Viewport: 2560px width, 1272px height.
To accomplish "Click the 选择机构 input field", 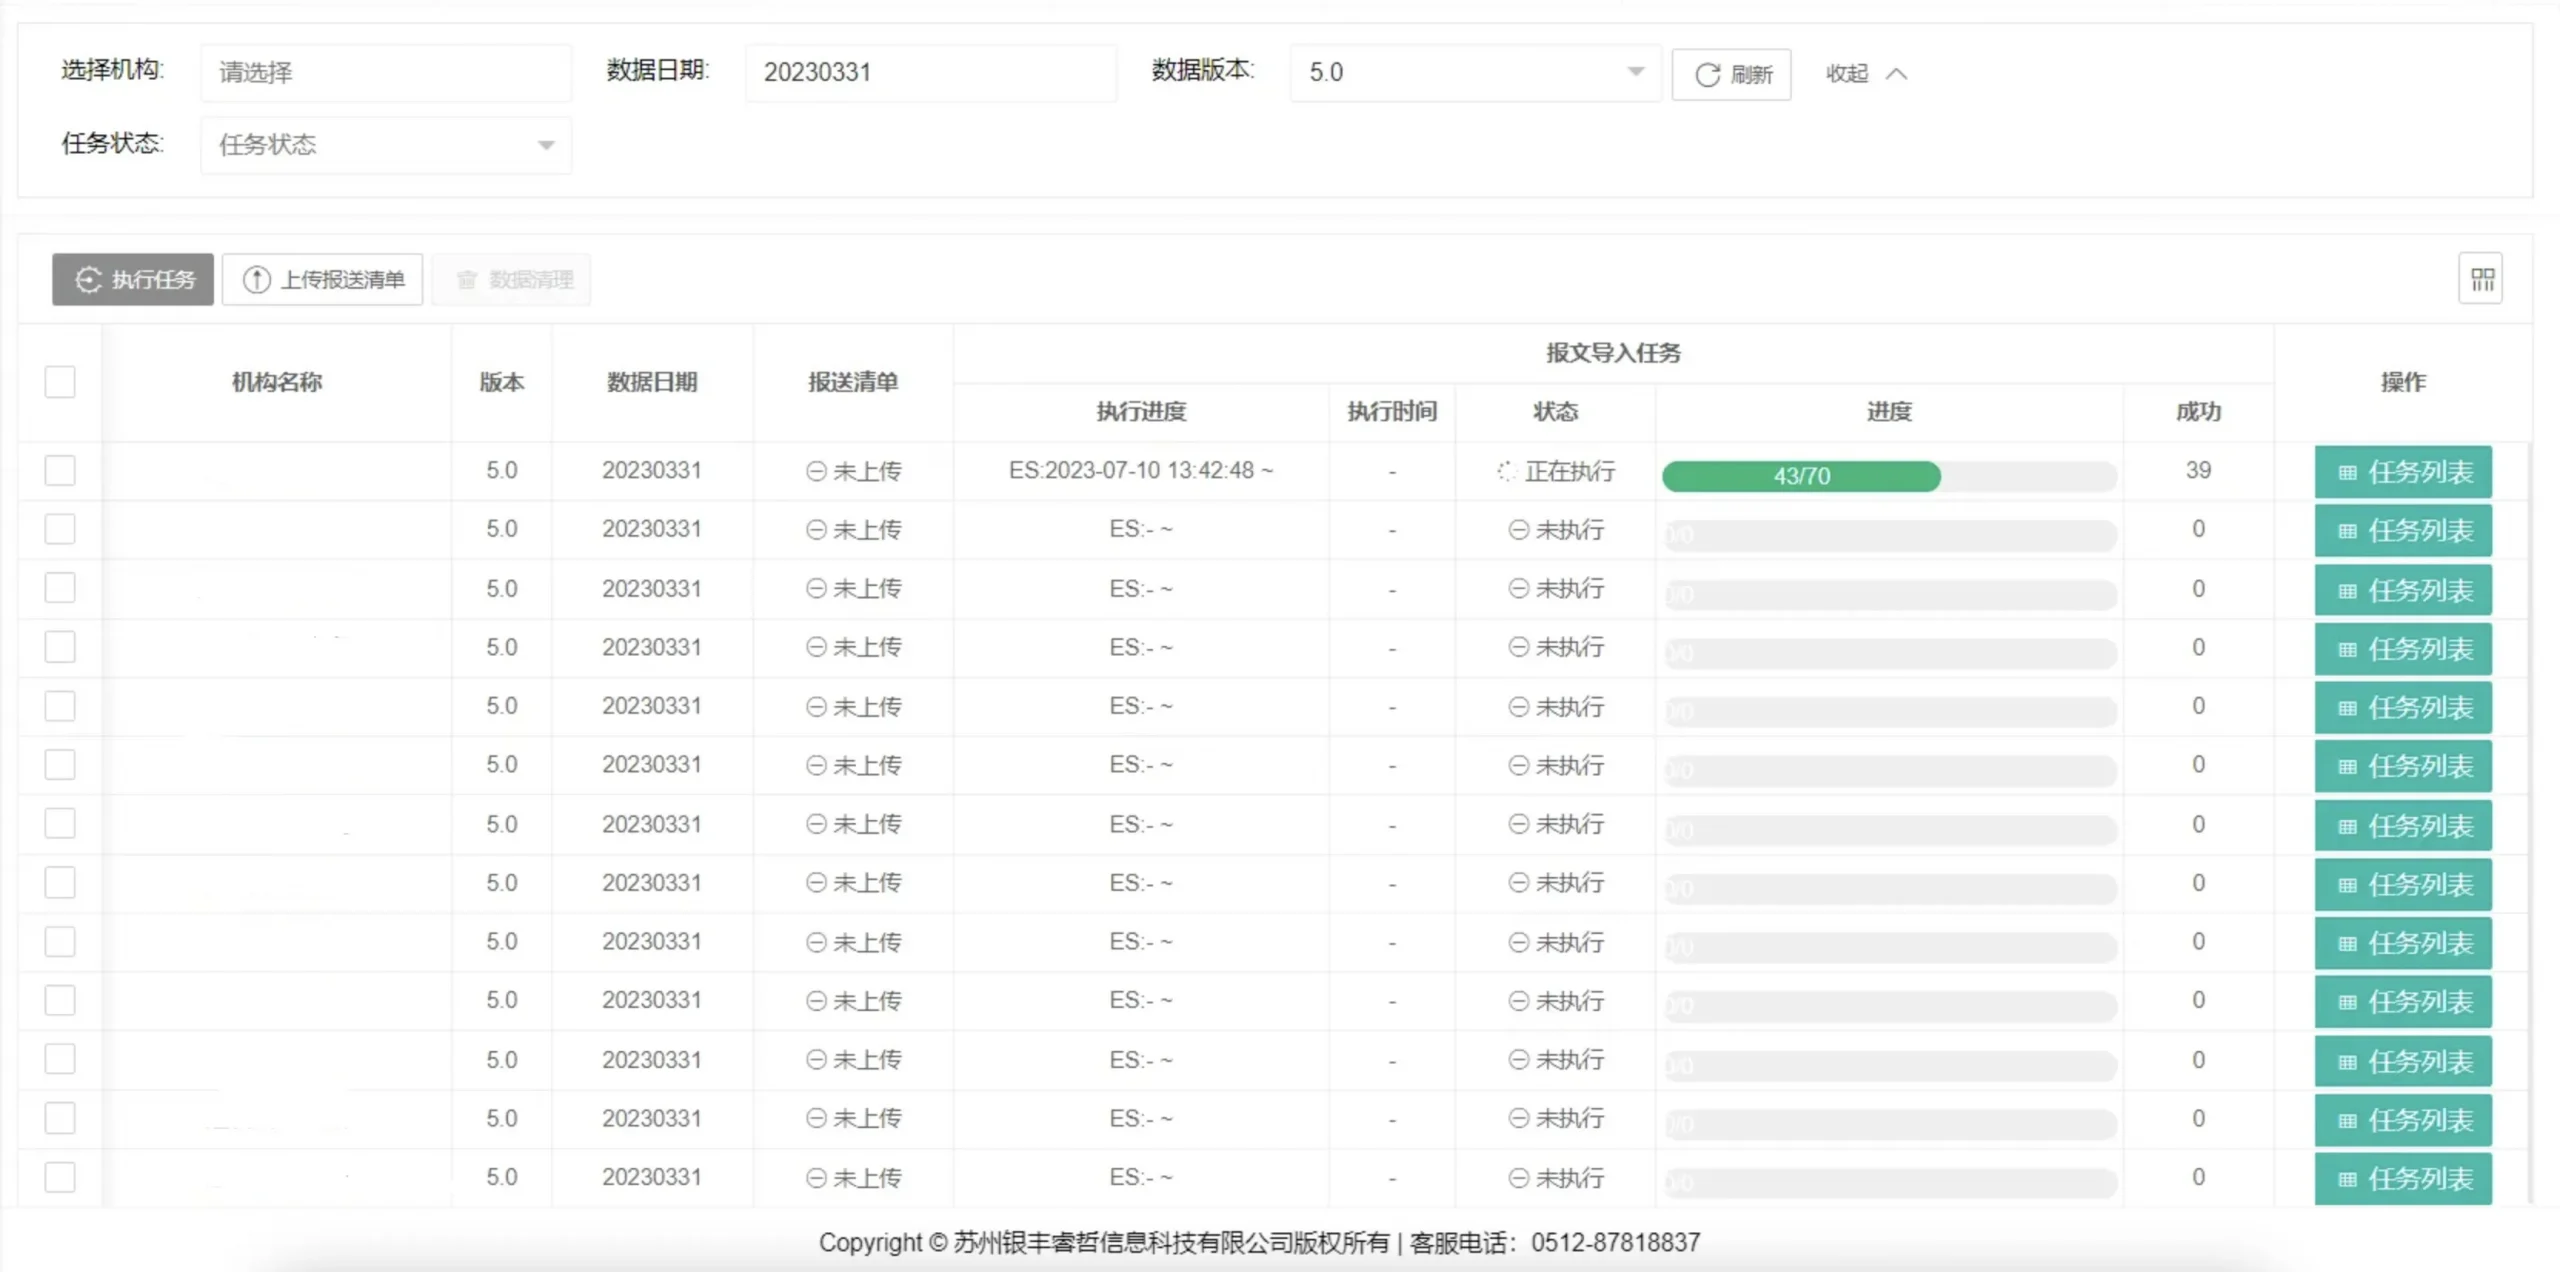I will coord(386,72).
